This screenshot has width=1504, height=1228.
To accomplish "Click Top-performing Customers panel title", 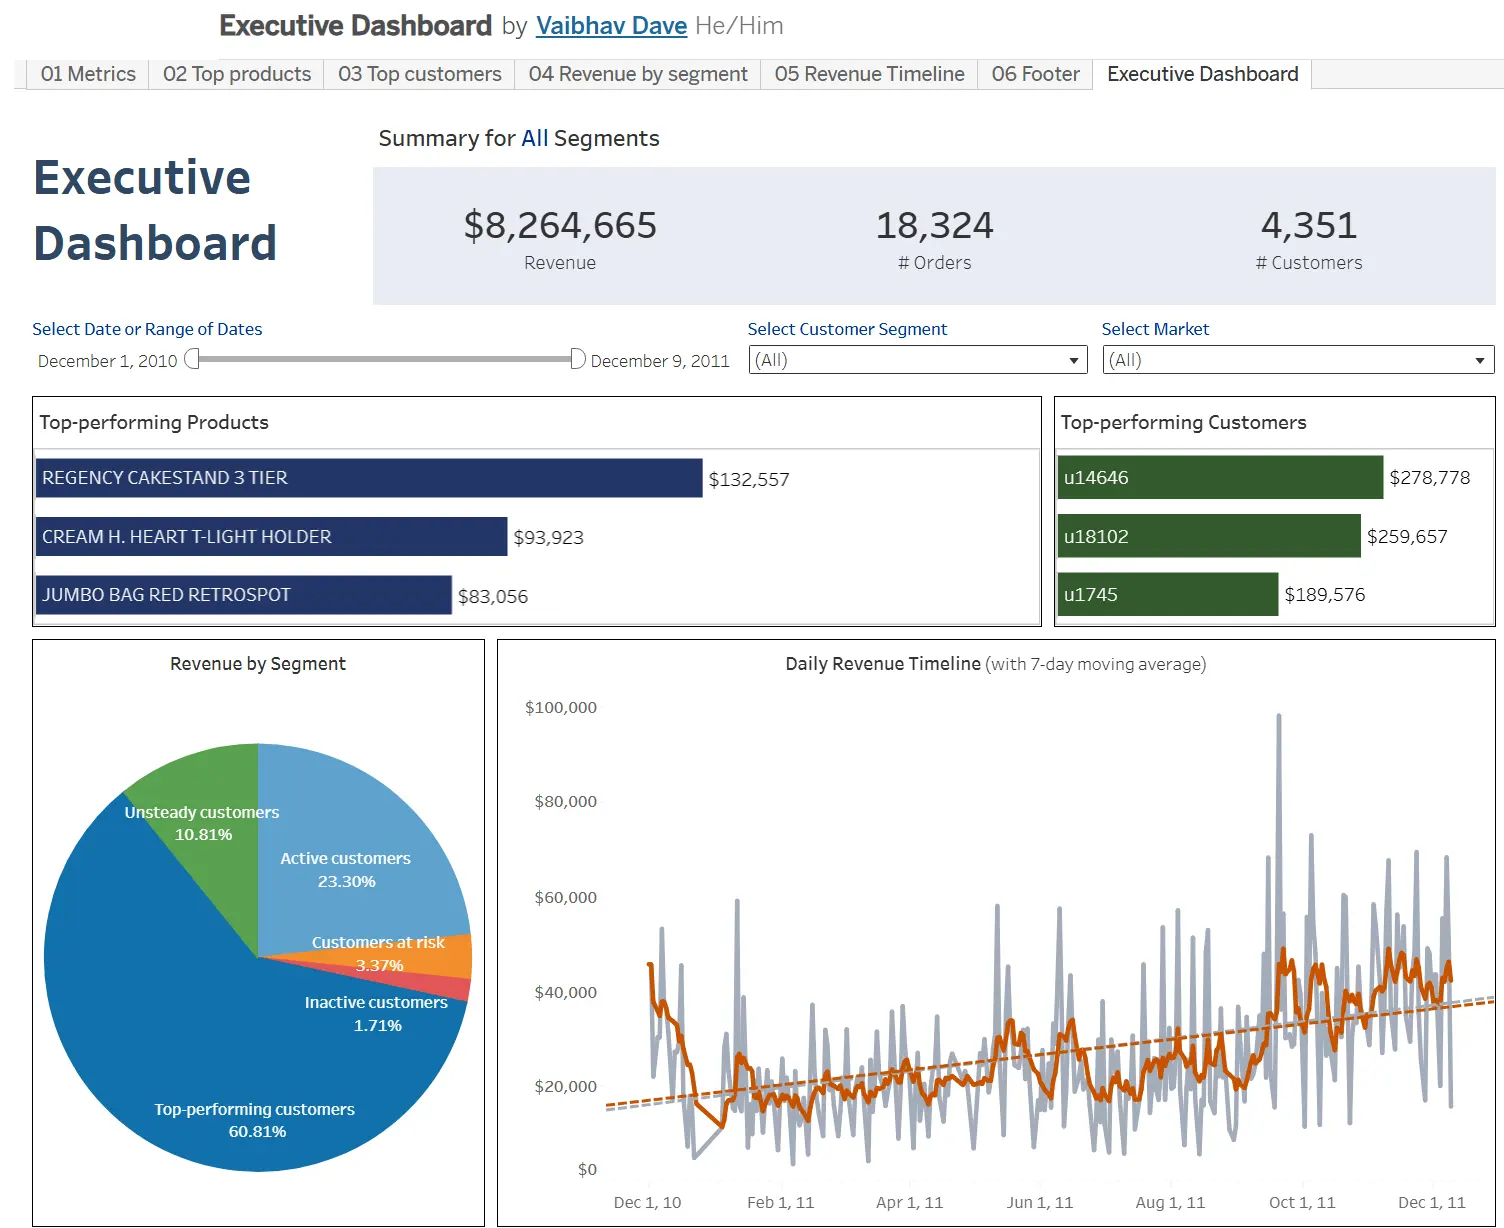I will pyautogui.click(x=1183, y=422).
